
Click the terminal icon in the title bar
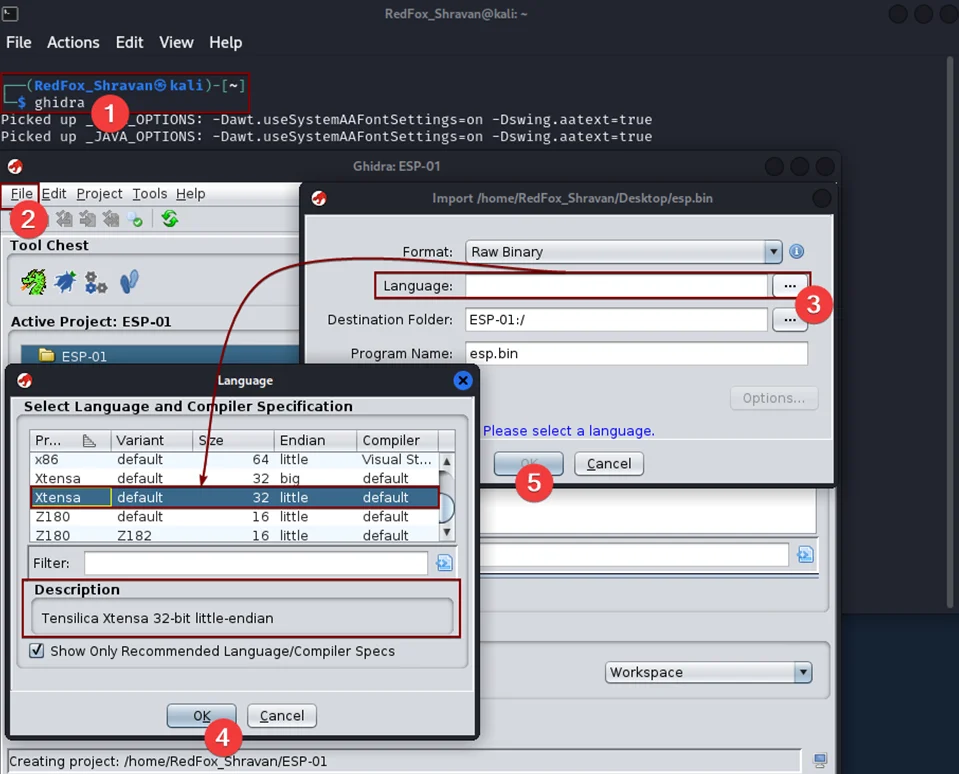10,13
